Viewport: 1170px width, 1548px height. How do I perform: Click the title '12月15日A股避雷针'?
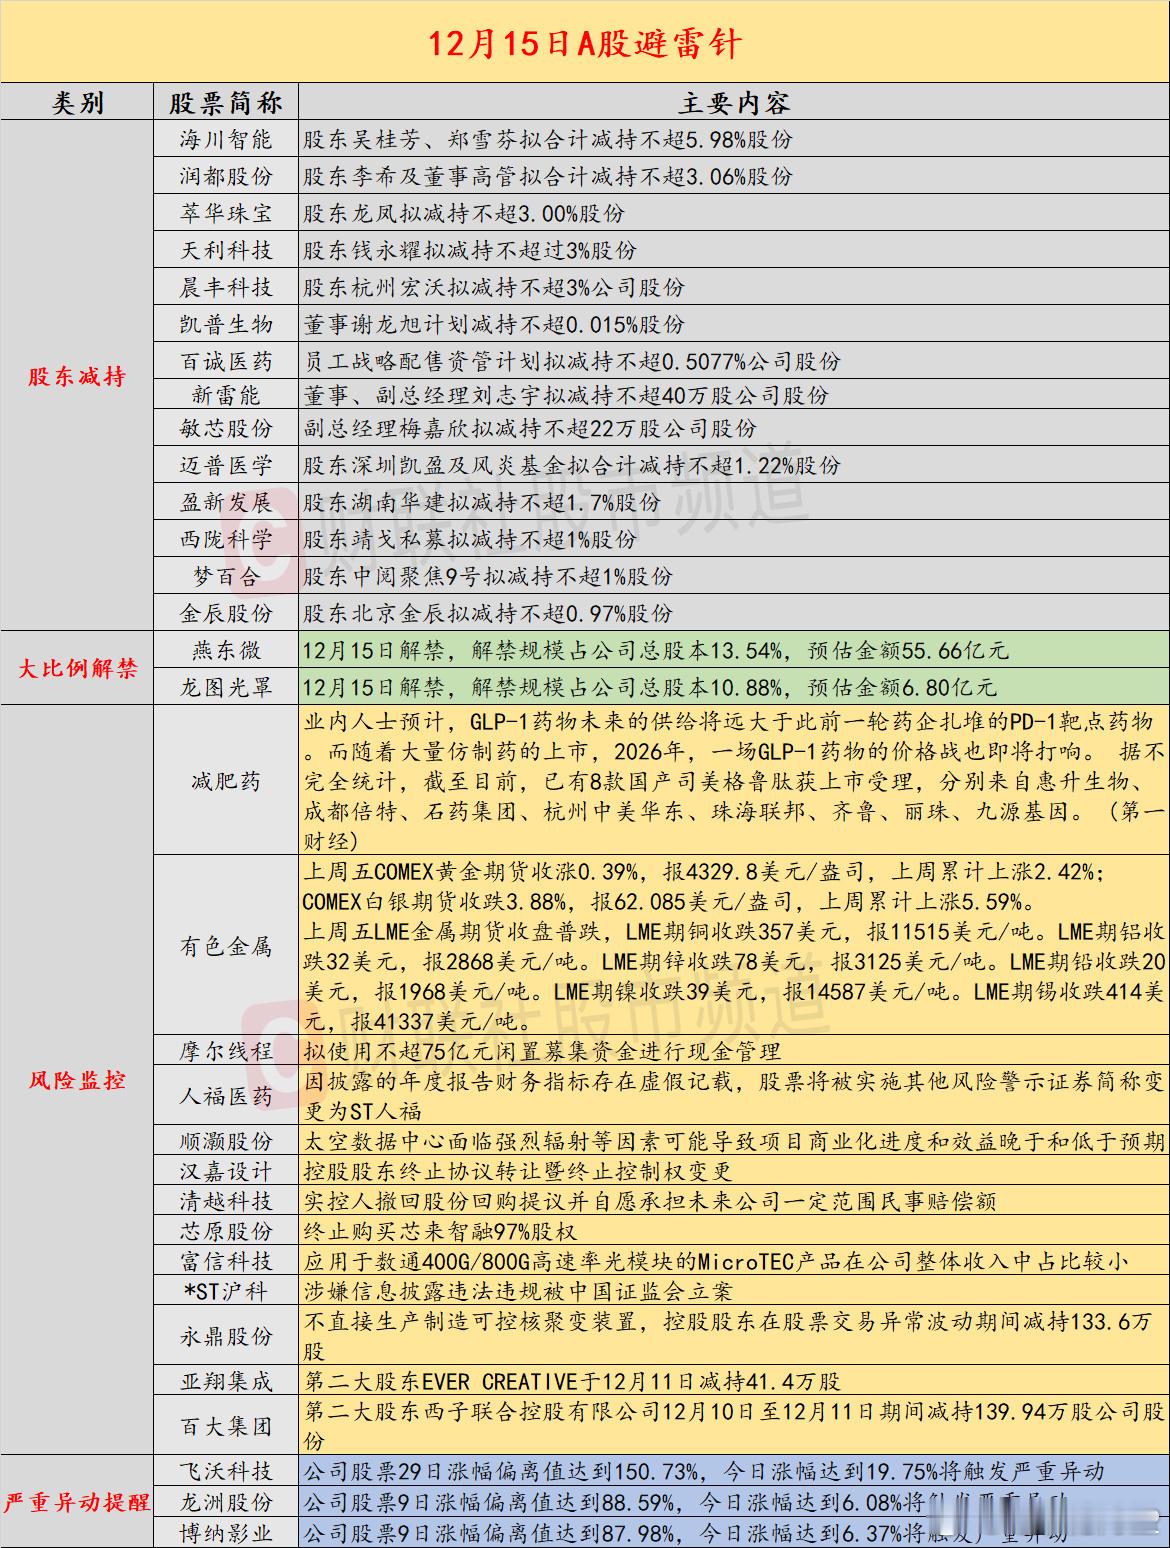585,45
